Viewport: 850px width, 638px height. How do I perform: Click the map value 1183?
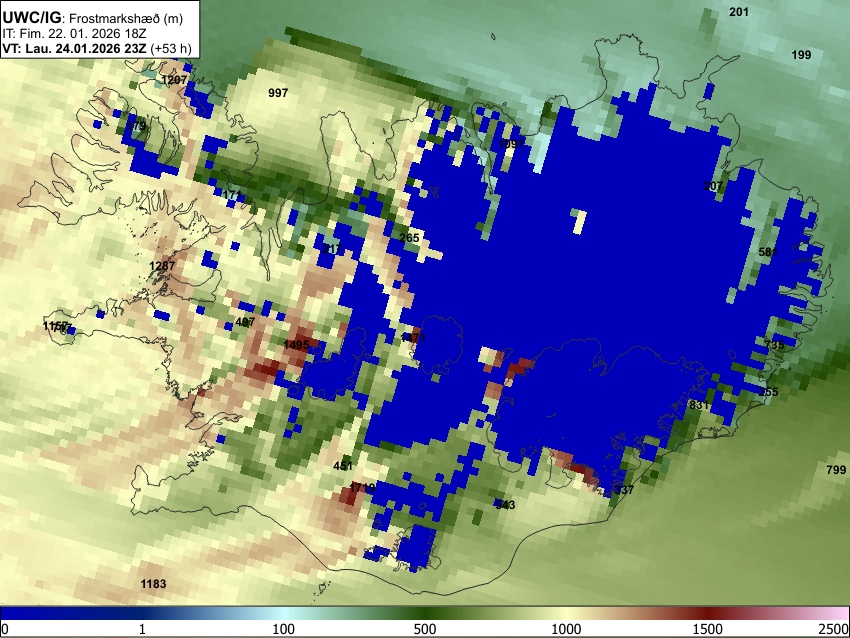[153, 584]
